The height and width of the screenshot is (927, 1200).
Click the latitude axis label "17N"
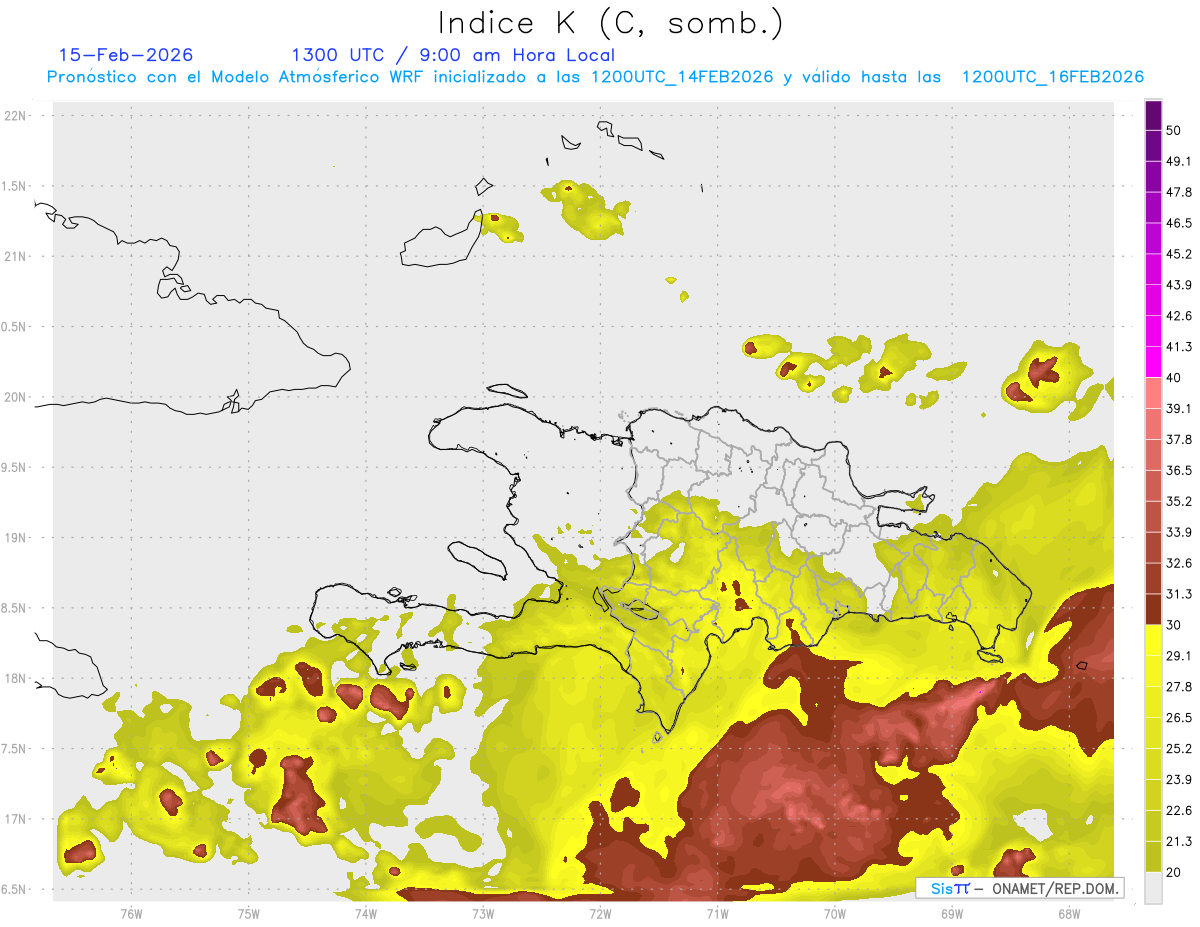click(16, 819)
